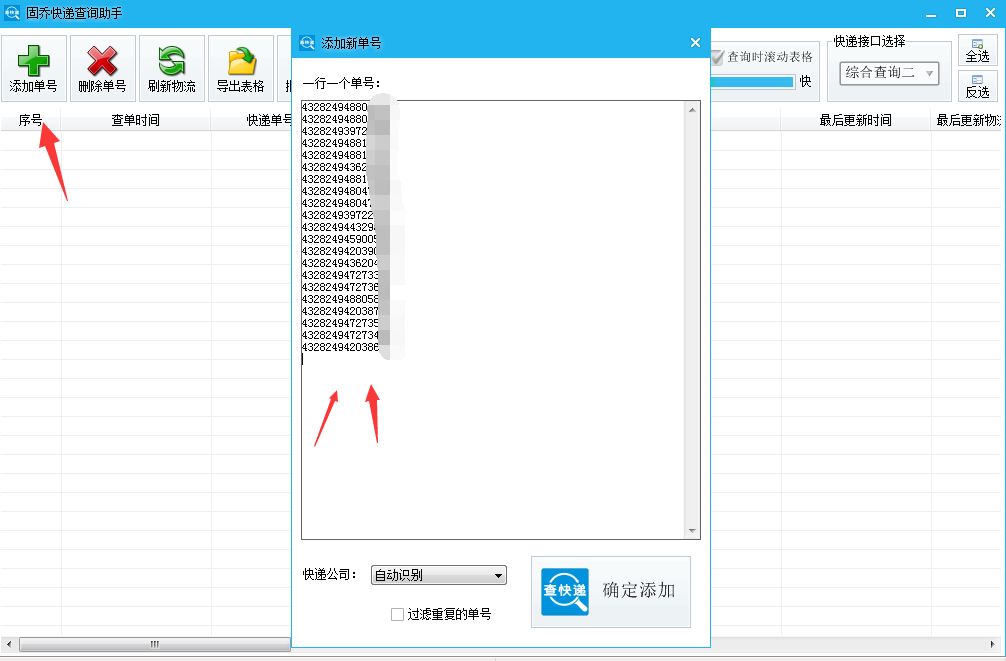The image size is (1006, 661).
Task: Click the blue 查快递 logo inside the confirm button
Action: tap(563, 592)
